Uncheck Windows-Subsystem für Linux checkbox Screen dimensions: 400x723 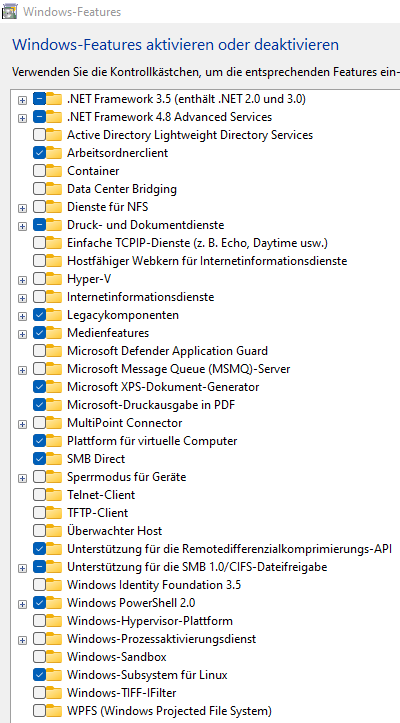coord(39,675)
